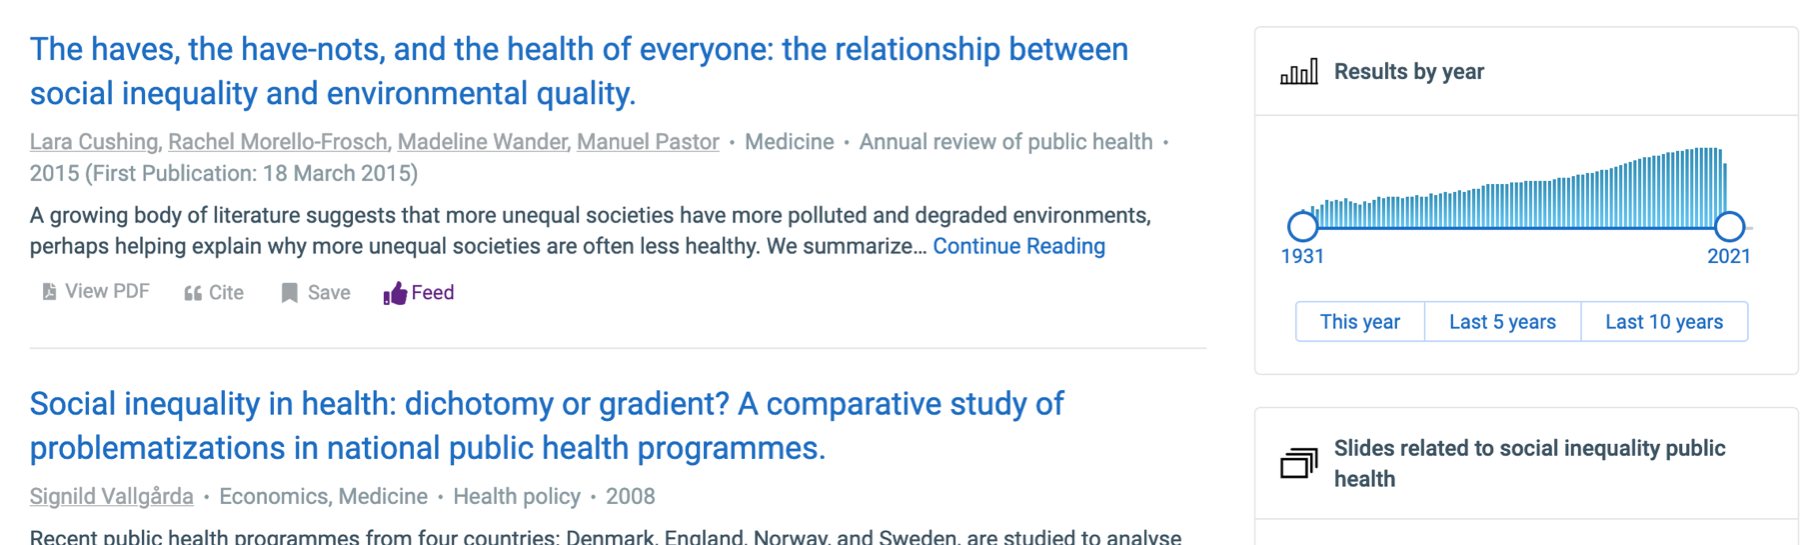Image resolution: width=1816 pixels, height=545 pixels.
Task: Select the Last 5 years filter
Action: [x=1502, y=322]
